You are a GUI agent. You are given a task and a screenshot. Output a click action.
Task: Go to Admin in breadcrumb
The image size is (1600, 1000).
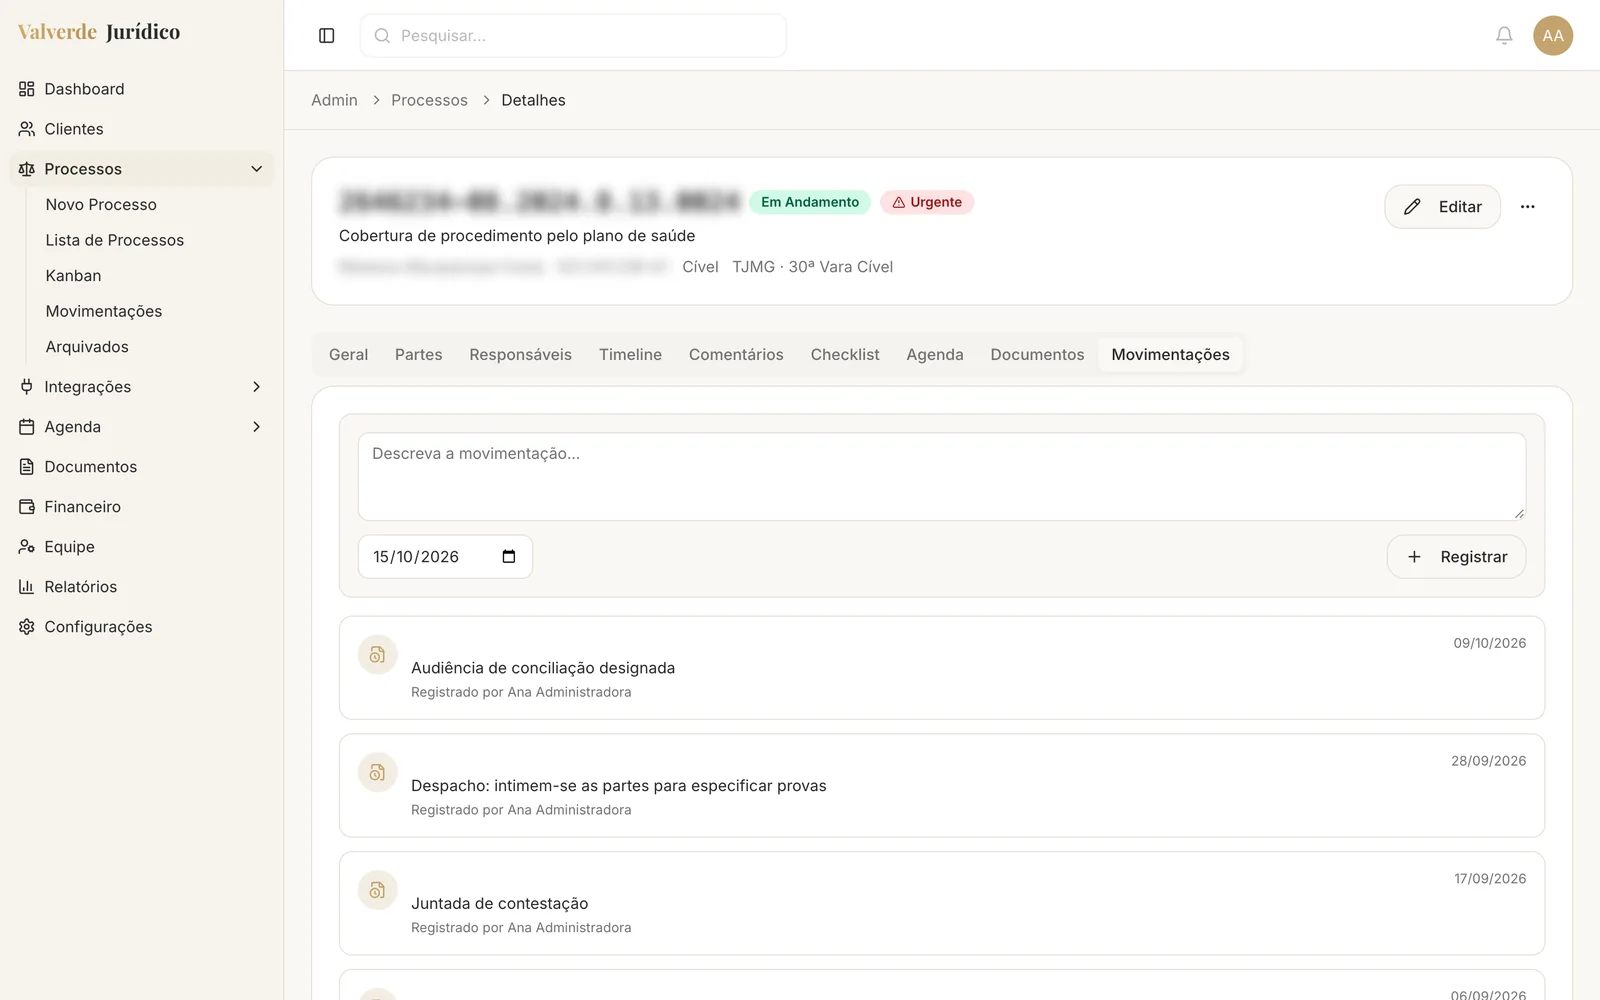coord(334,100)
